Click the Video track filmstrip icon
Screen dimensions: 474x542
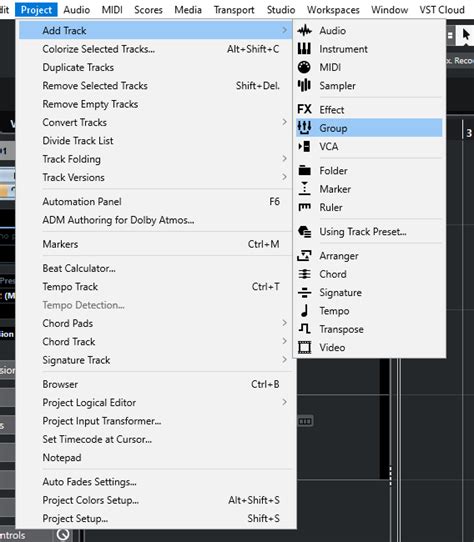click(x=304, y=347)
